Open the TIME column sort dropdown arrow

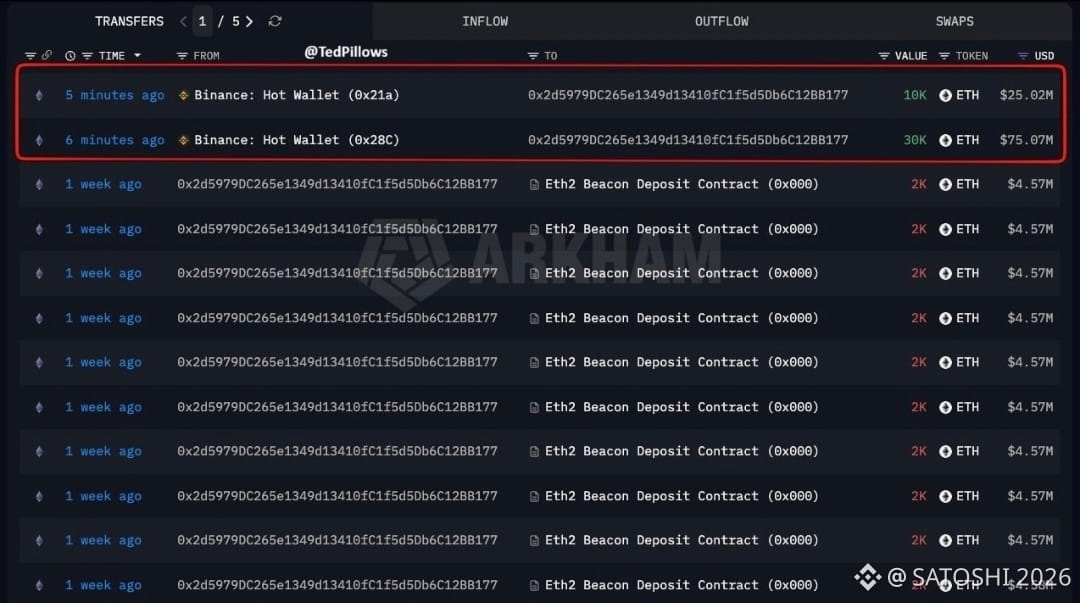[x=137, y=55]
